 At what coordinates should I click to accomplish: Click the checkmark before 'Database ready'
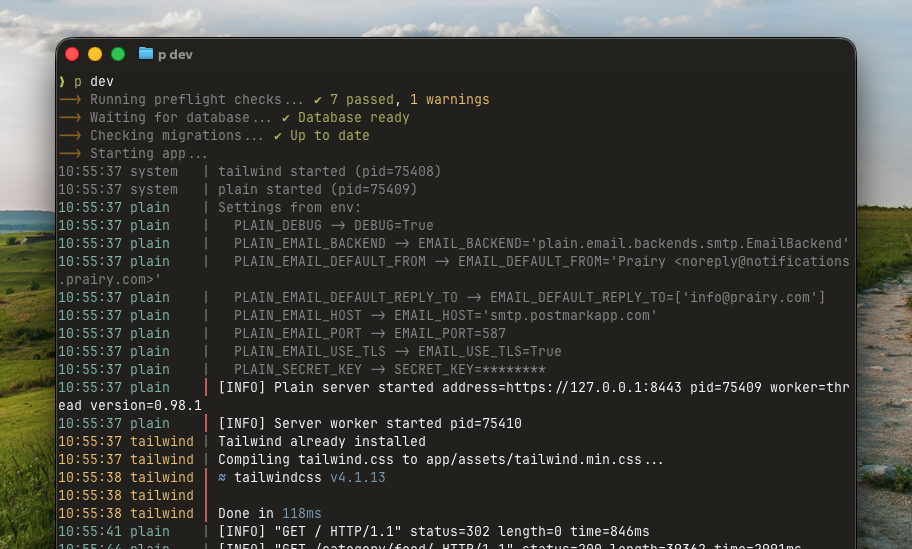[x=286, y=118]
